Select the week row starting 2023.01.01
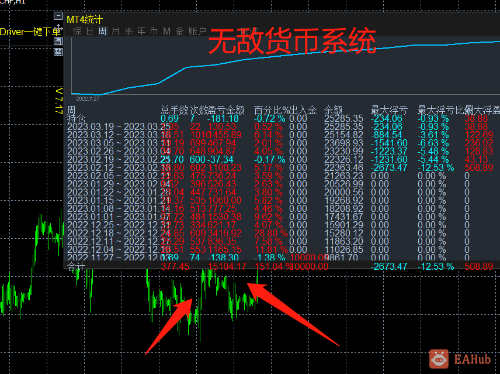500x374 pixels. [282, 217]
